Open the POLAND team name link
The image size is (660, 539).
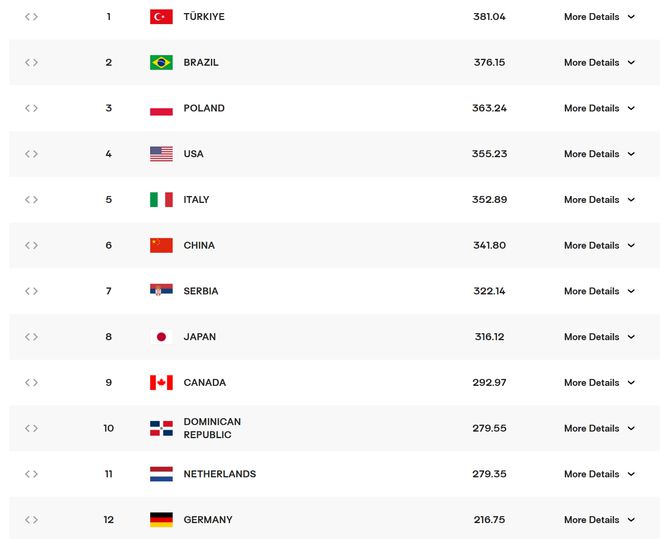pos(204,108)
